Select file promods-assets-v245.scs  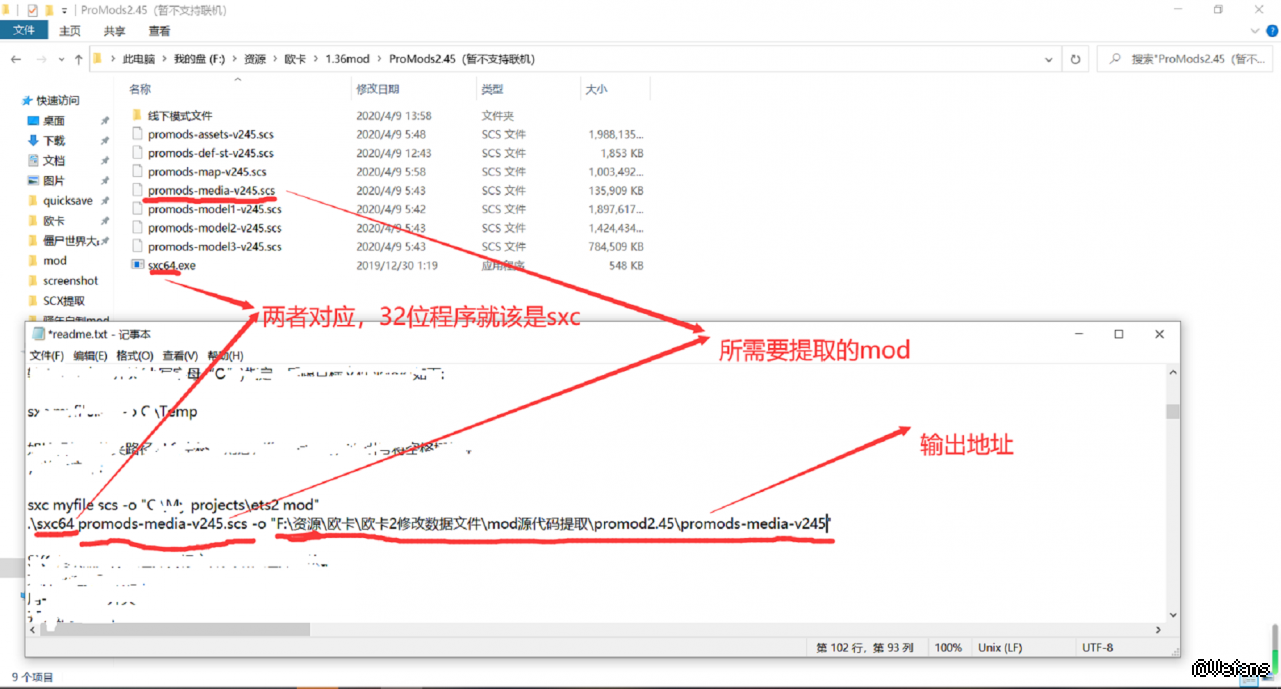pos(210,134)
